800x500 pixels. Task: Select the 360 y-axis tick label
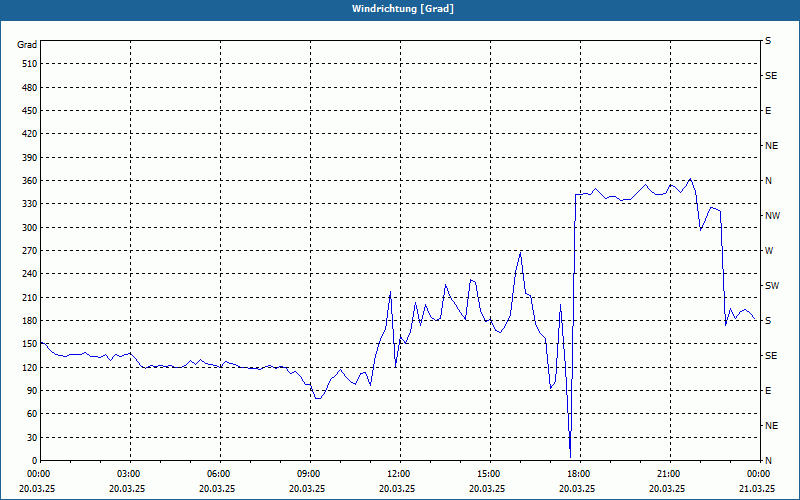30,181
